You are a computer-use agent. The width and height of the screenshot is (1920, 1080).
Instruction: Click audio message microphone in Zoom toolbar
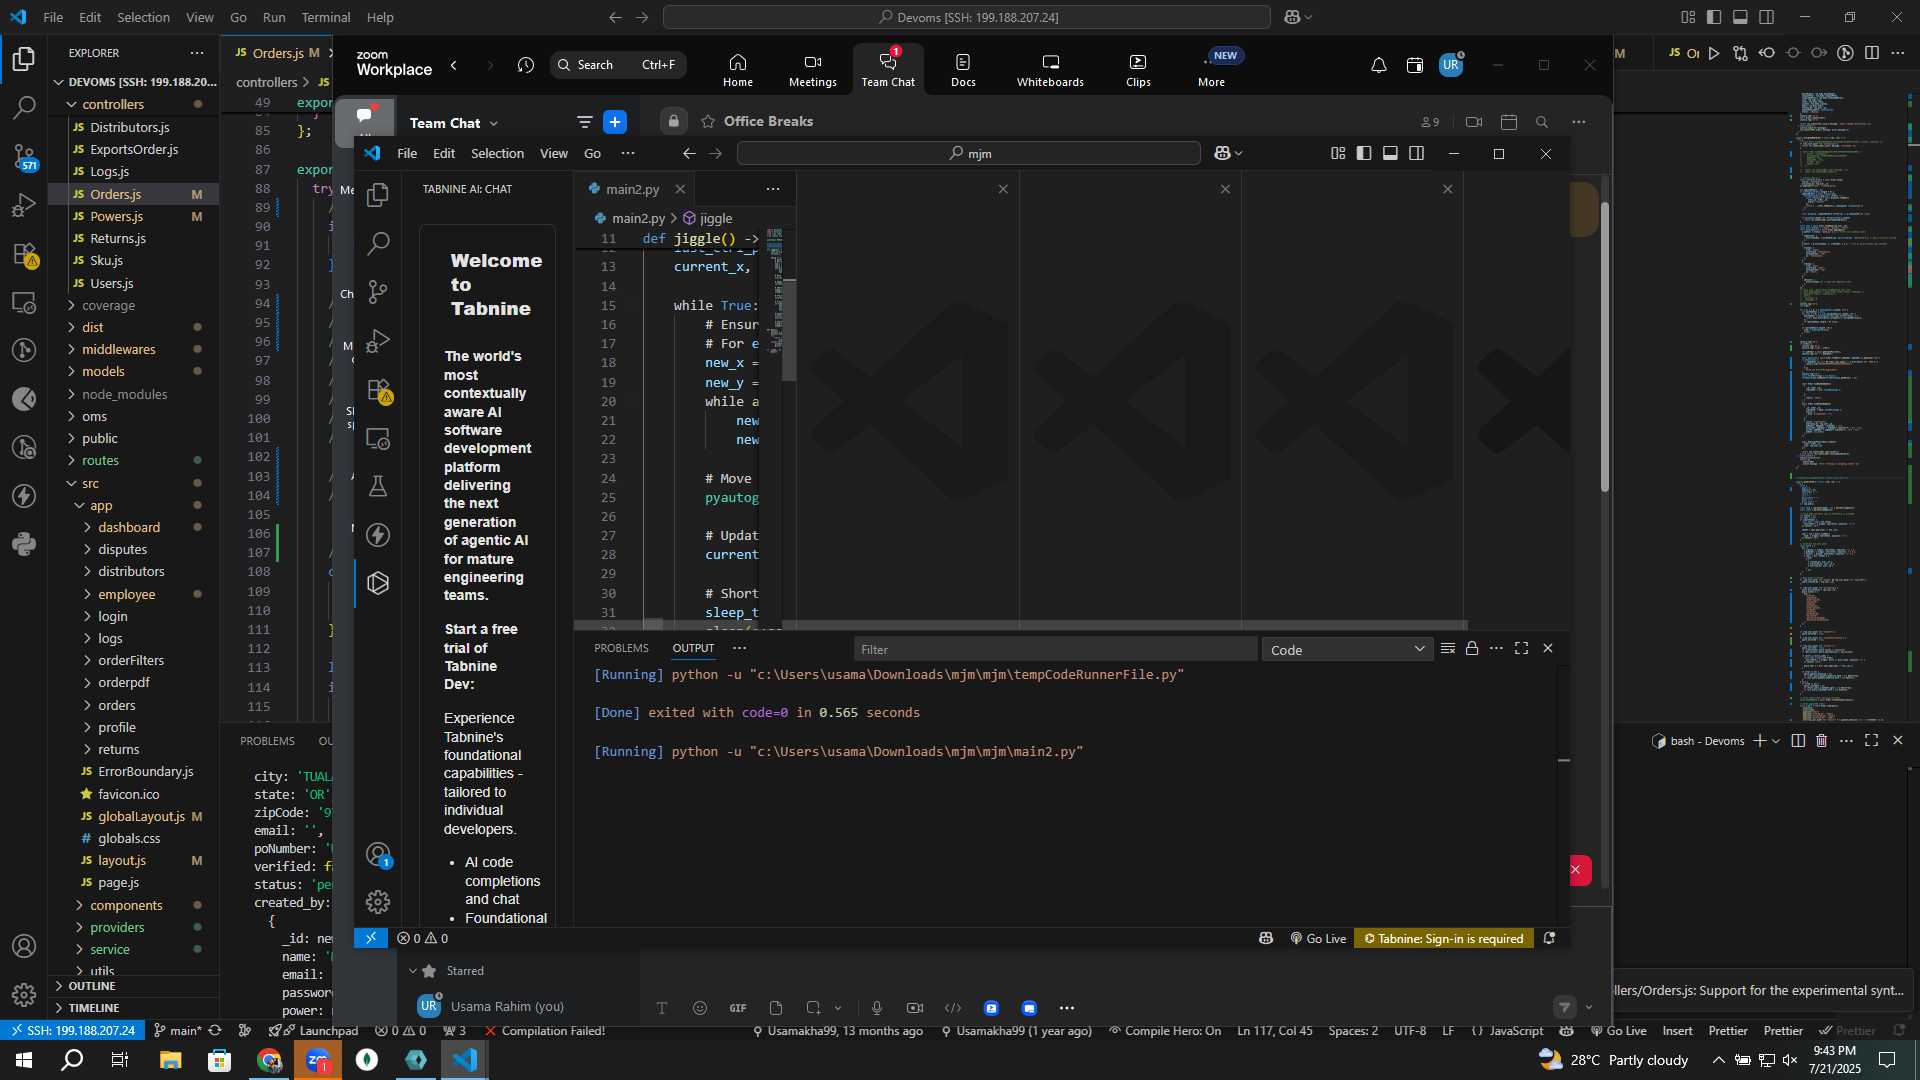pos(877,1008)
